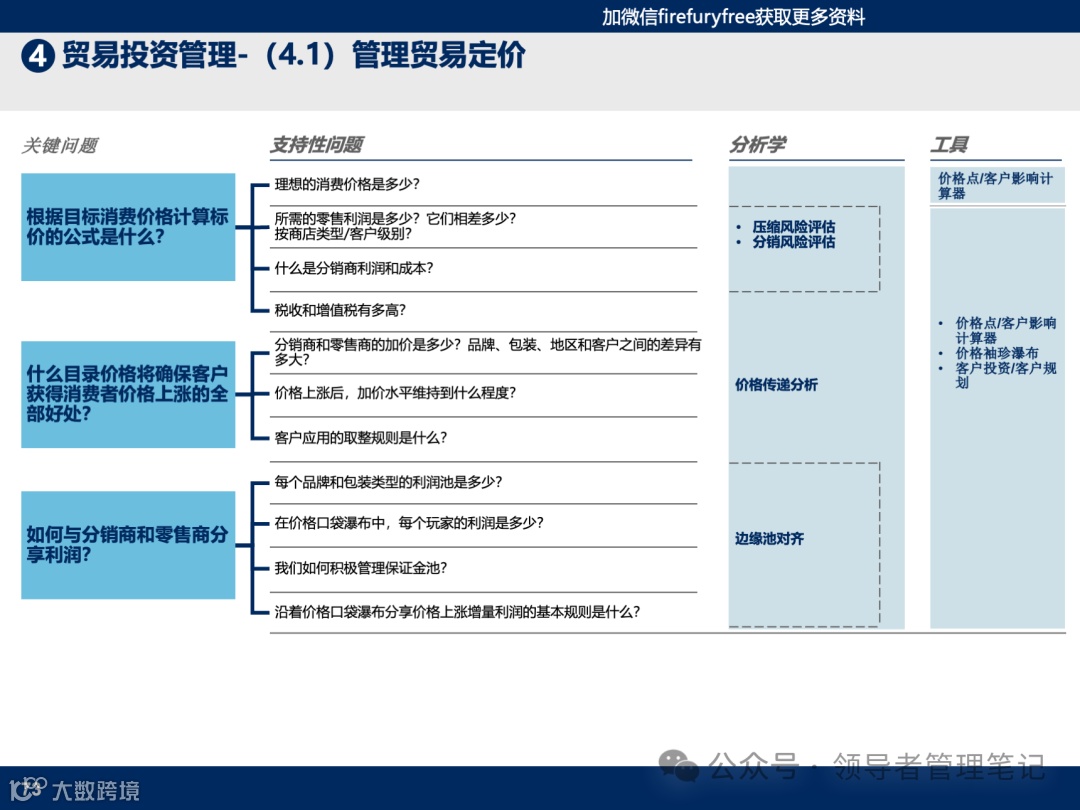
Task: Select the line 按商店类型/客户级别?
Action: [x=343, y=233]
